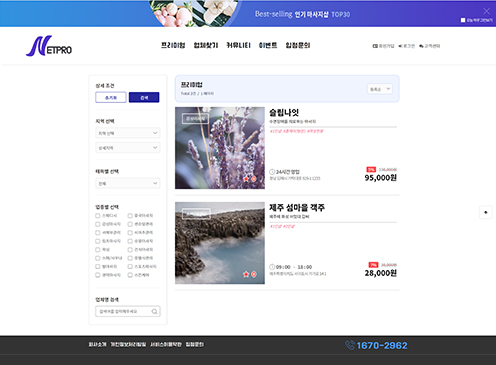Click the category badge on 슬립나잇 image
496x365 pixels.
195,119
